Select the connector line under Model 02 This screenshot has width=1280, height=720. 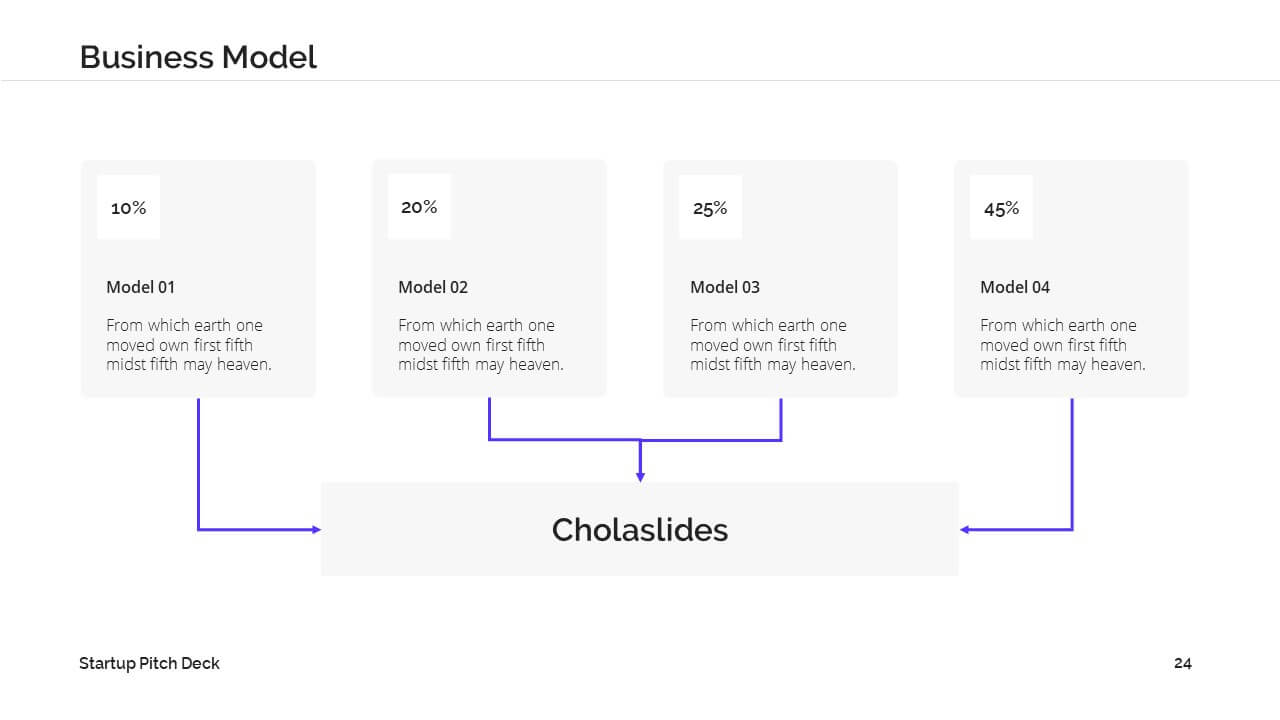pos(489,420)
